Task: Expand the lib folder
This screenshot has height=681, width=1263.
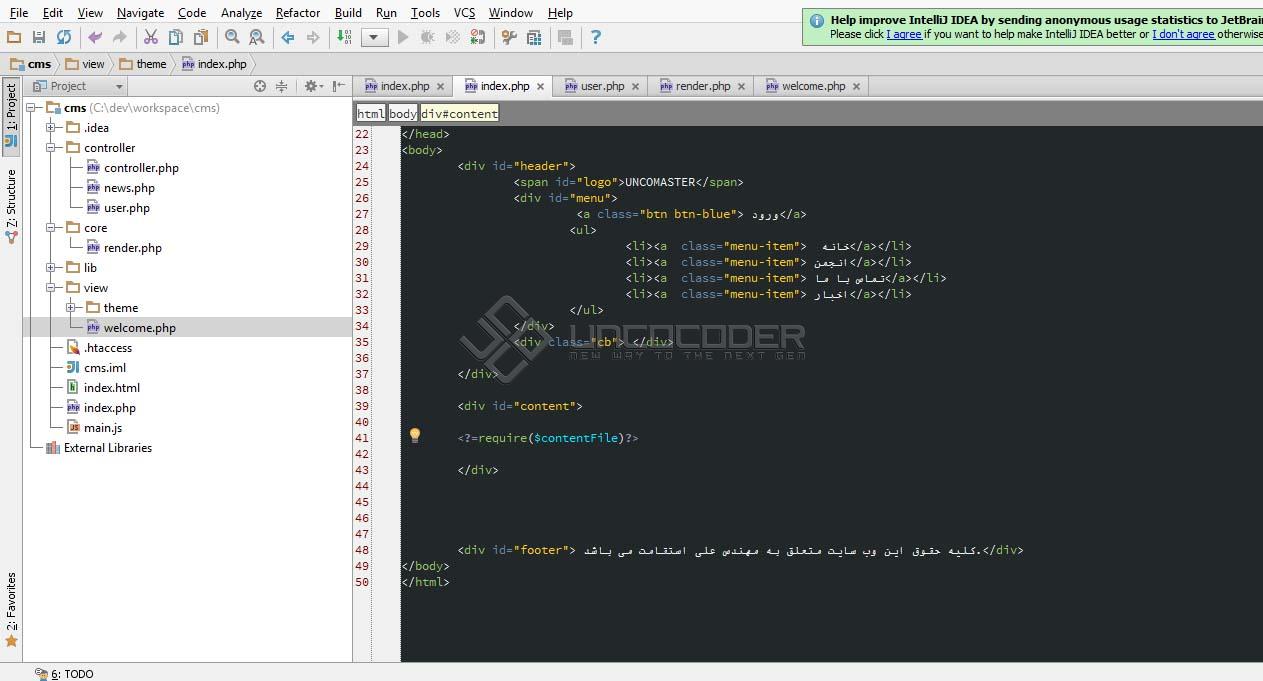Action: click(52, 268)
